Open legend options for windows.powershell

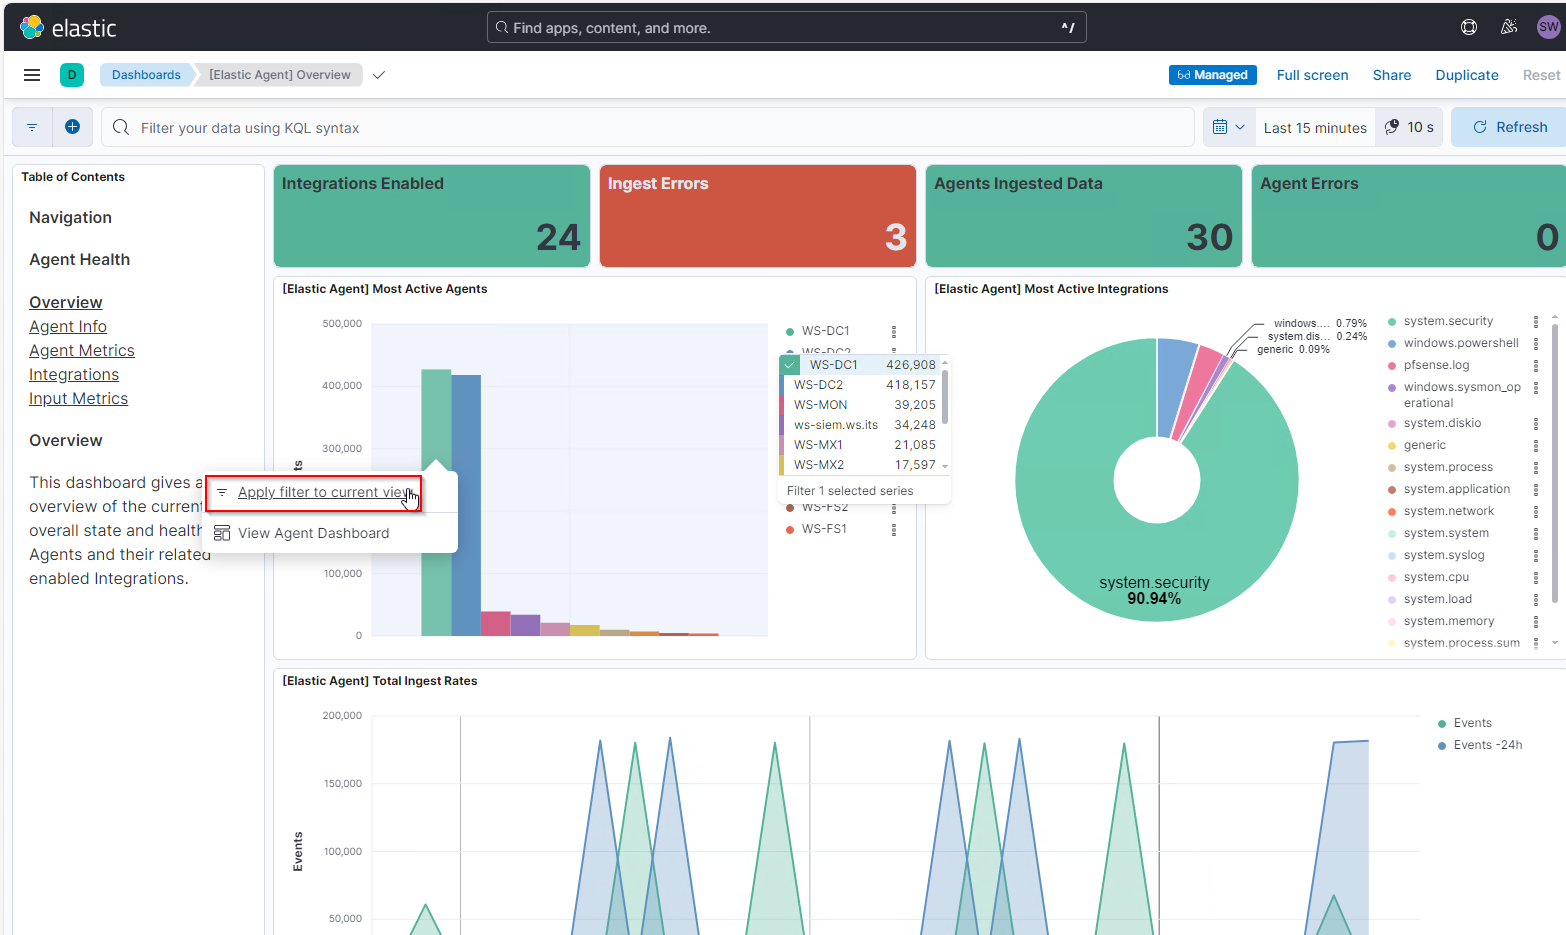pos(1536,343)
